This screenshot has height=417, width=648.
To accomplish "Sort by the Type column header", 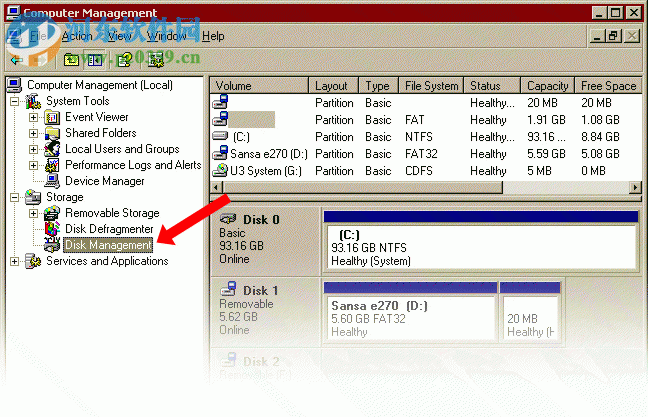I will 379,86.
